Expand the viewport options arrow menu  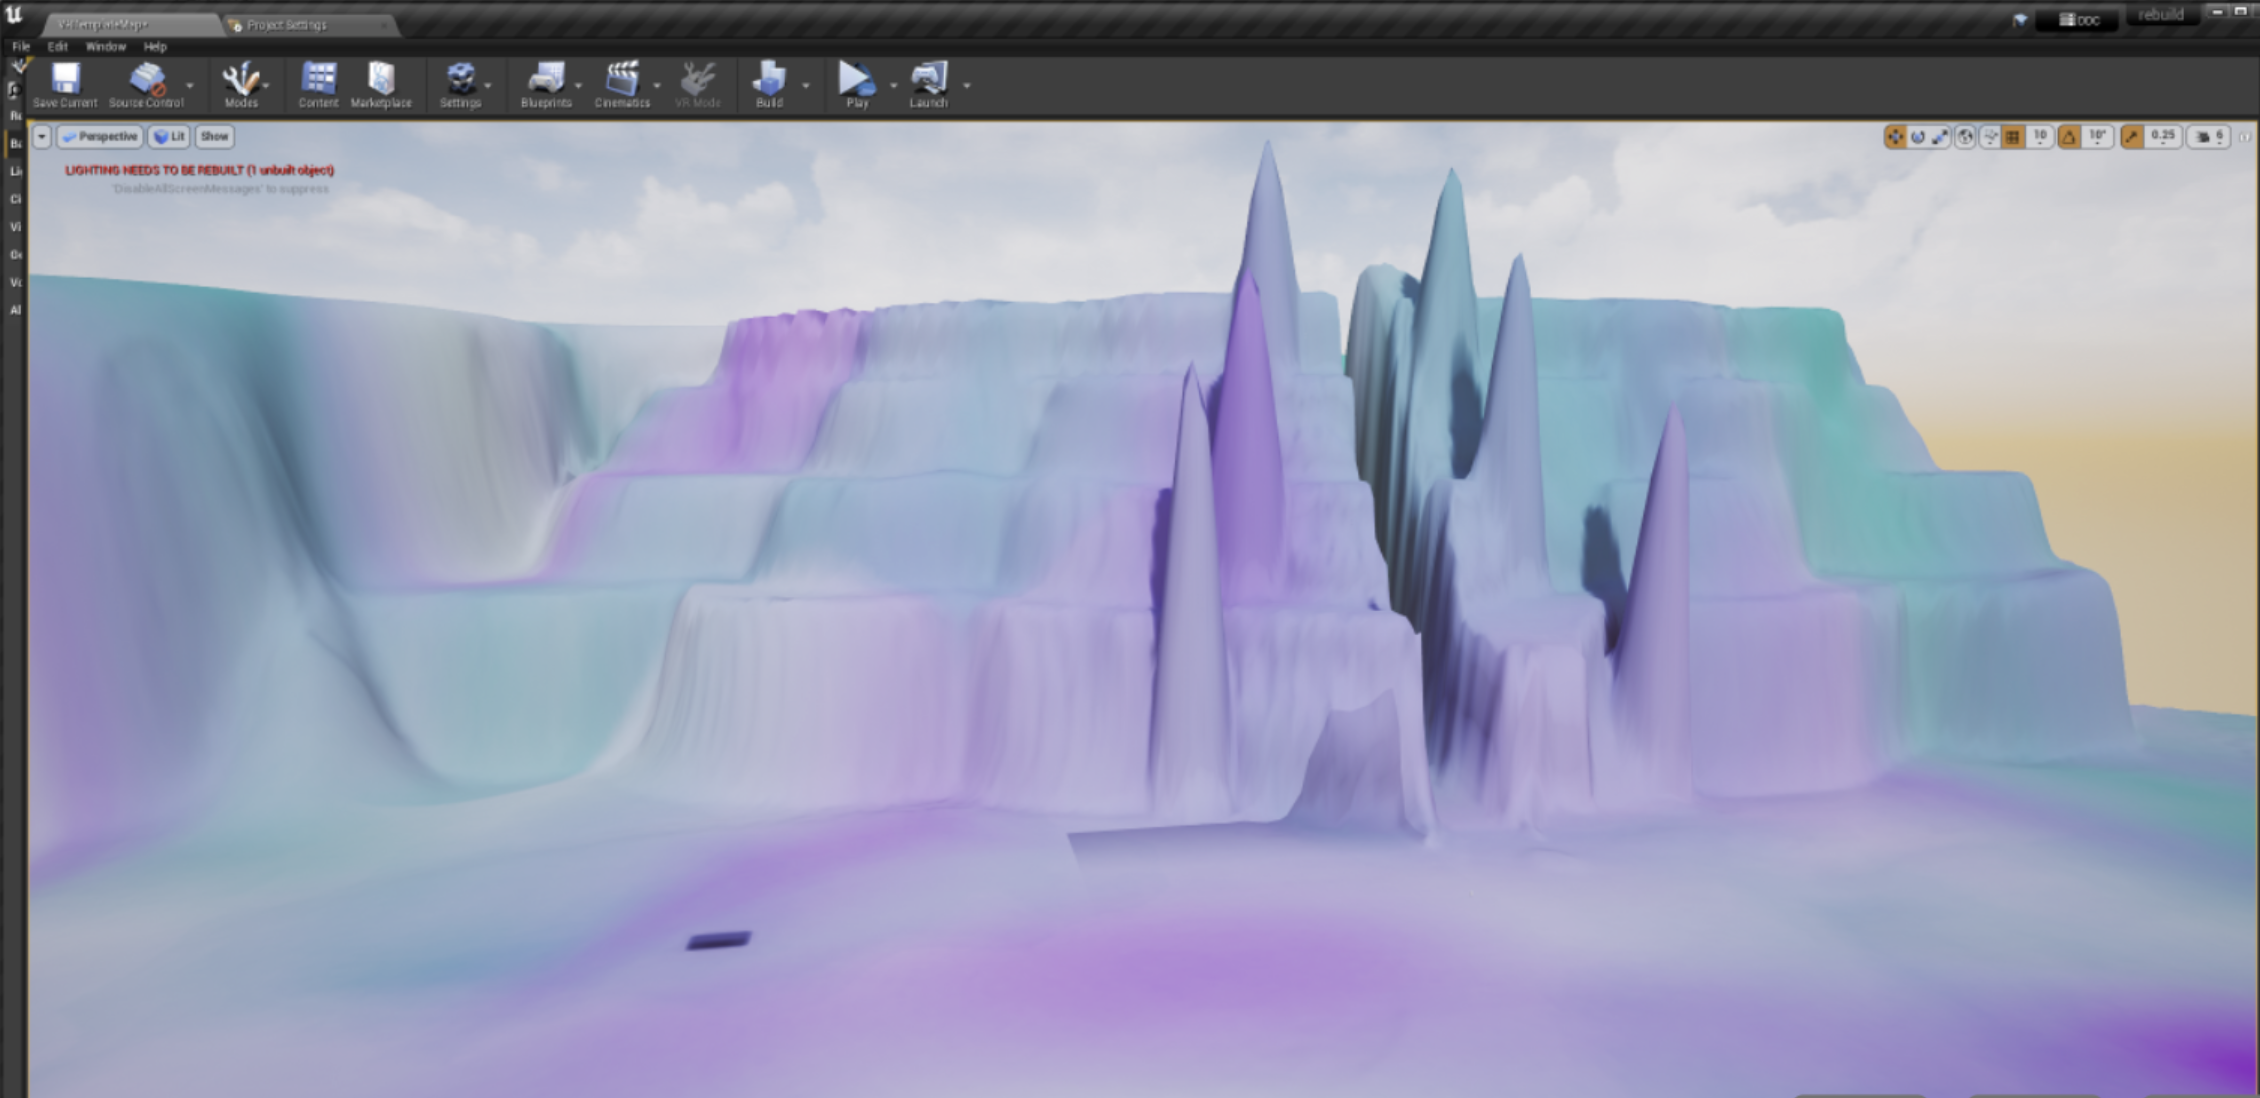[41, 137]
